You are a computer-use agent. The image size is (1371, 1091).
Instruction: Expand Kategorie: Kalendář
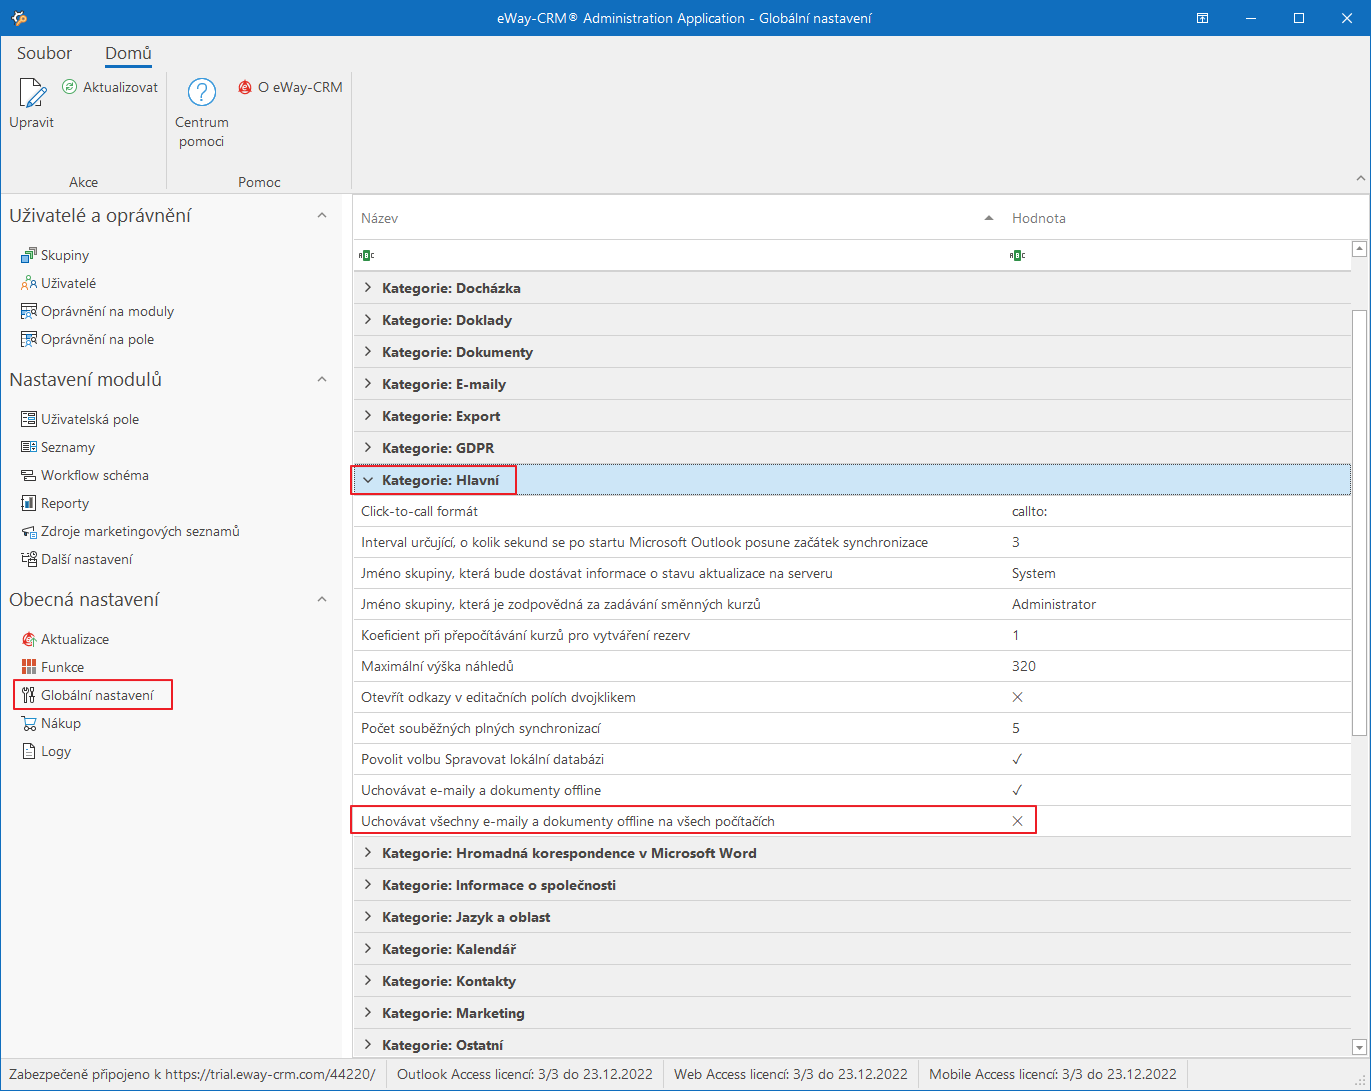click(x=368, y=949)
